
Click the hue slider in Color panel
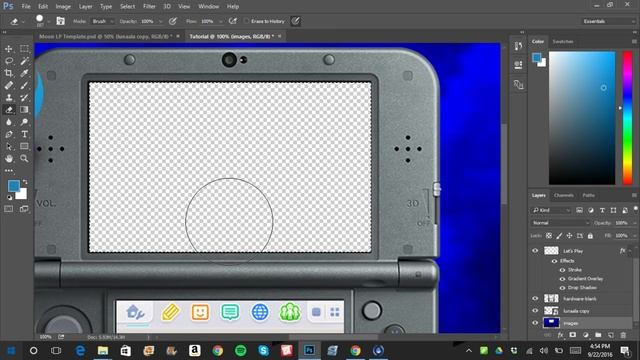point(627,118)
